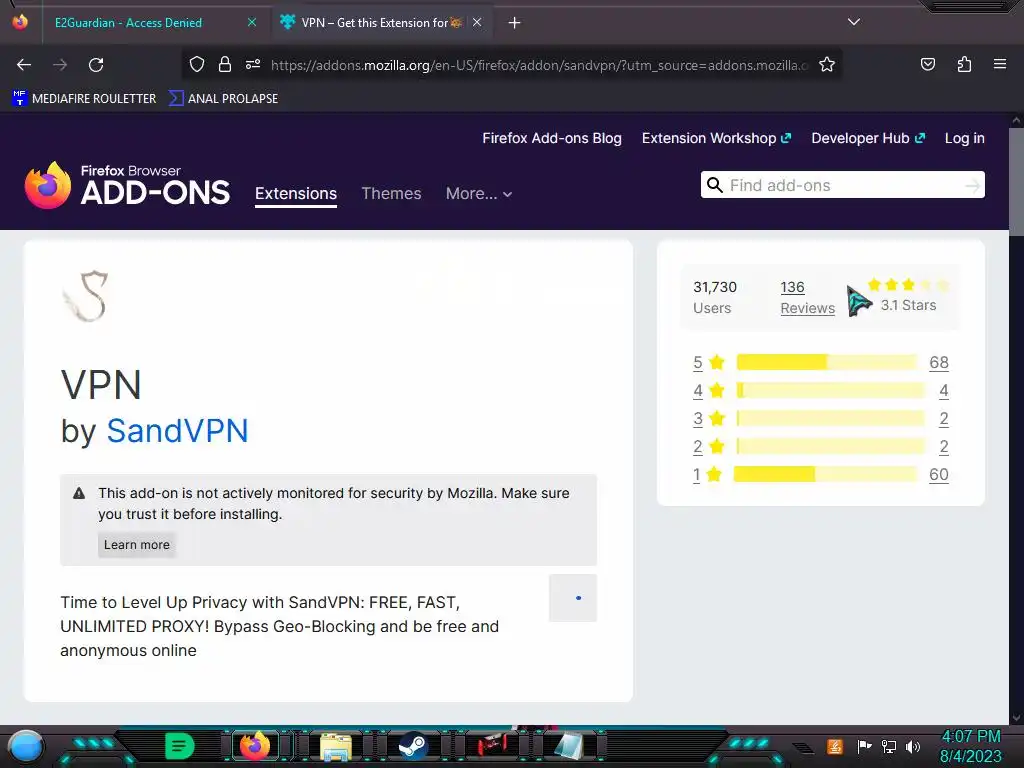The height and width of the screenshot is (768, 1024).
Task: Click the 3.1 Stars rating
Action: 908,295
